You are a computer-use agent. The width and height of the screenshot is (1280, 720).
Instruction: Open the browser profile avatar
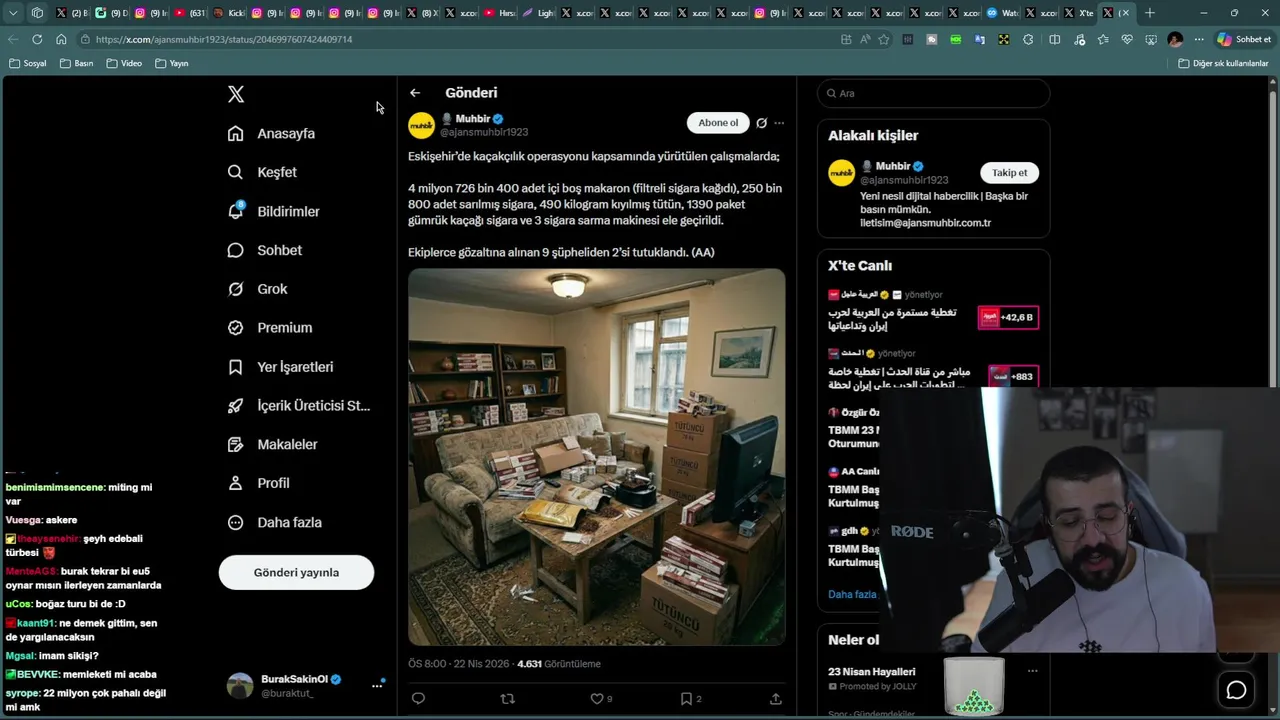(1175, 39)
